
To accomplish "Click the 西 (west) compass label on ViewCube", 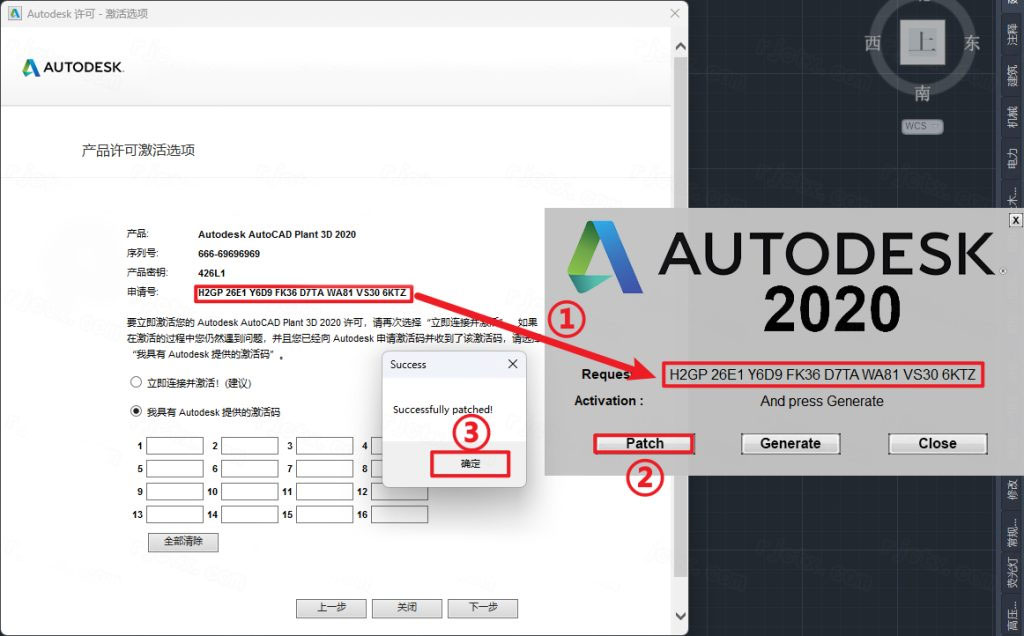I will (x=872, y=43).
